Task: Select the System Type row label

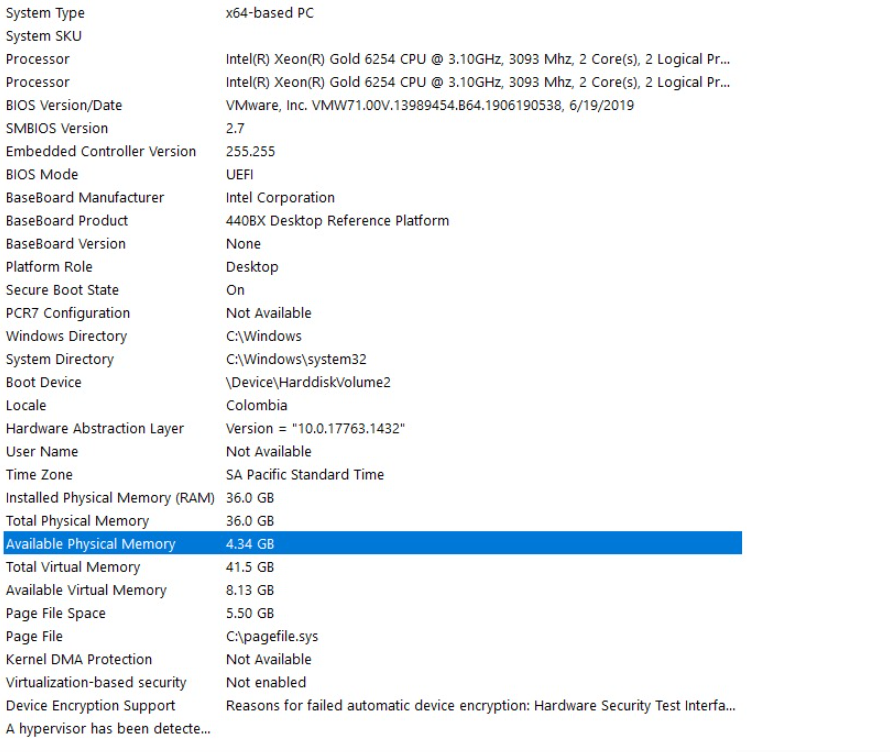Action: point(45,13)
